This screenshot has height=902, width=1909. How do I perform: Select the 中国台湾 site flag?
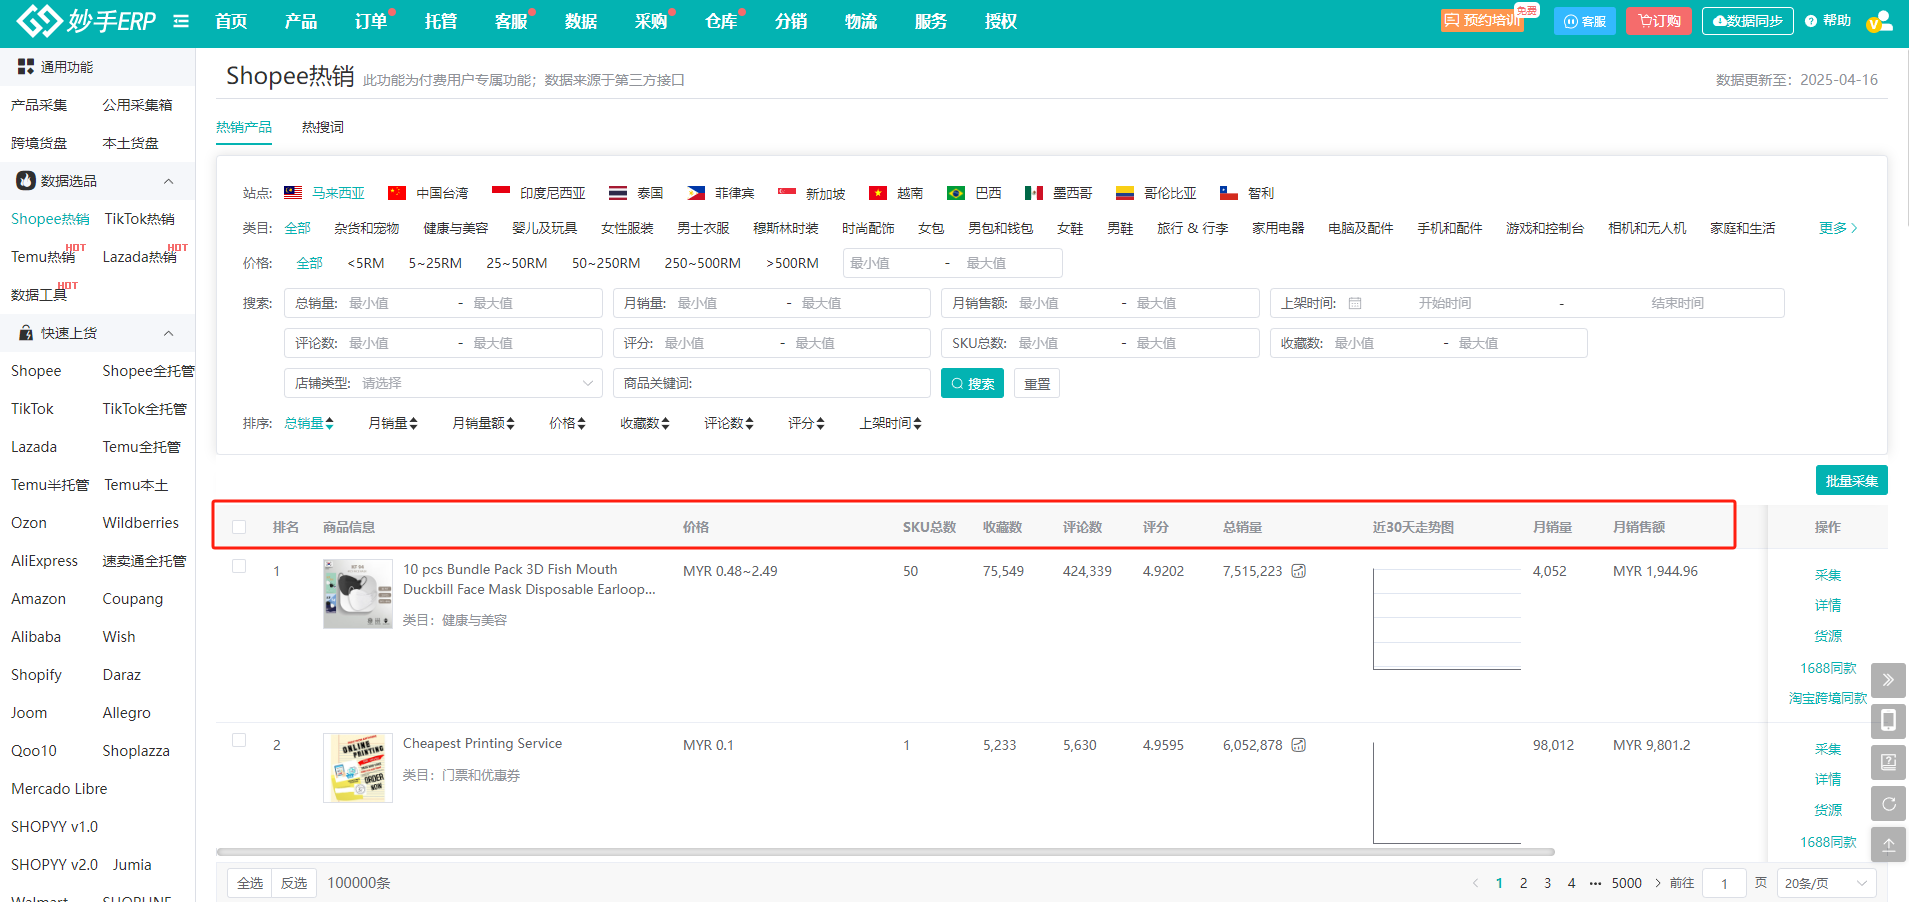(x=397, y=192)
